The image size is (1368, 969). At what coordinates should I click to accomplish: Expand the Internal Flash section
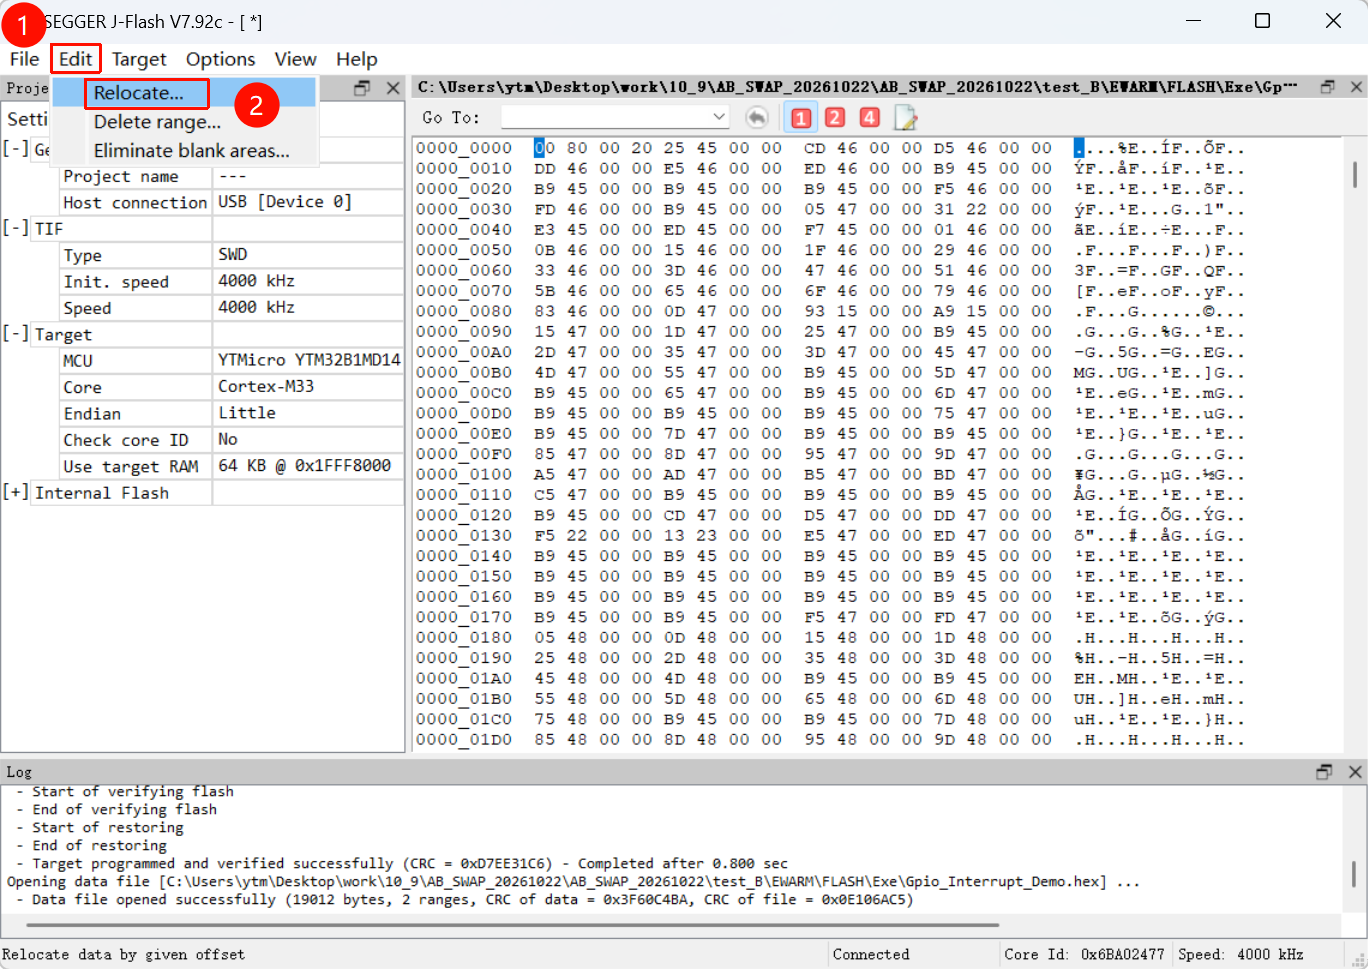pyautogui.click(x=15, y=492)
